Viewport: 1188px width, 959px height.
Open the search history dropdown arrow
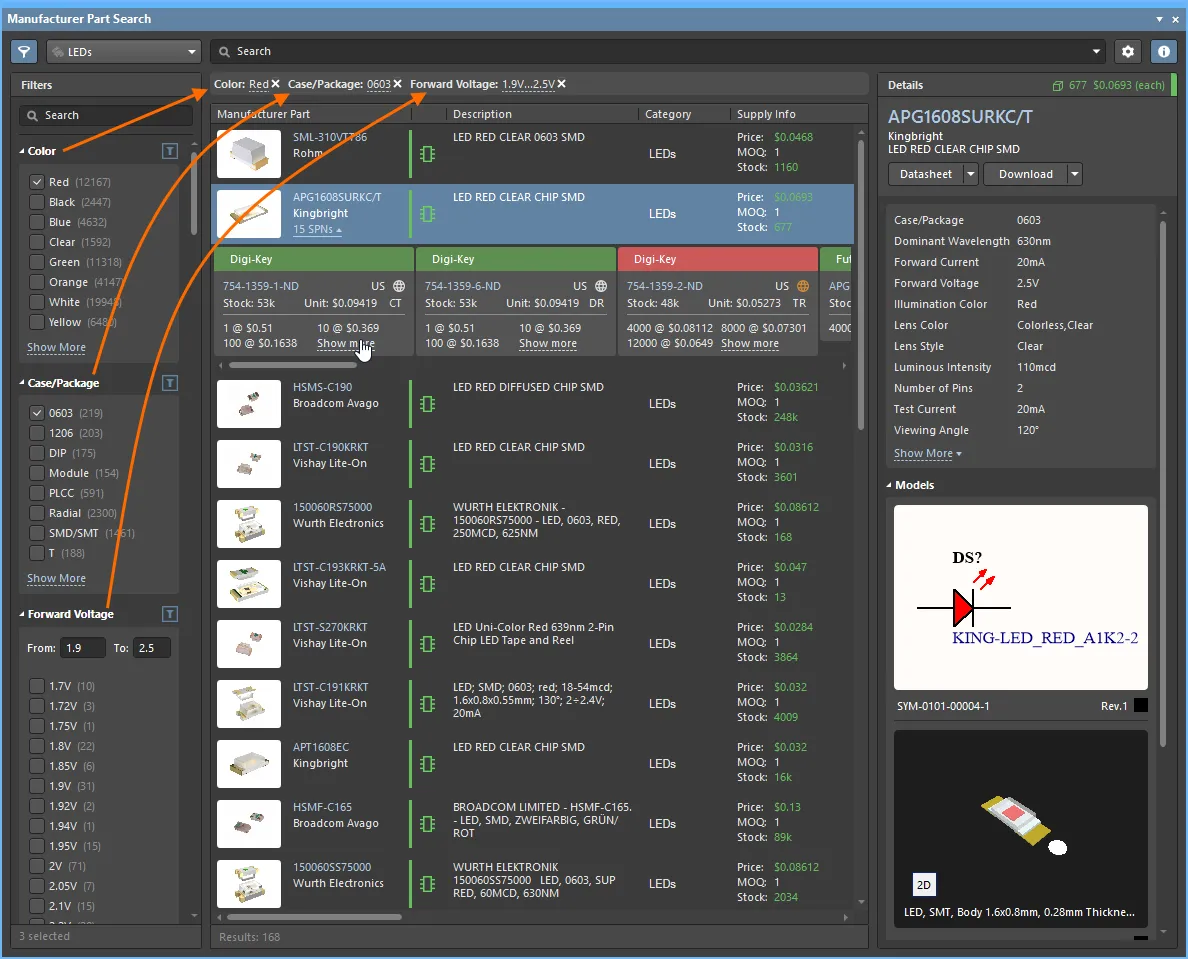[x=1096, y=52]
